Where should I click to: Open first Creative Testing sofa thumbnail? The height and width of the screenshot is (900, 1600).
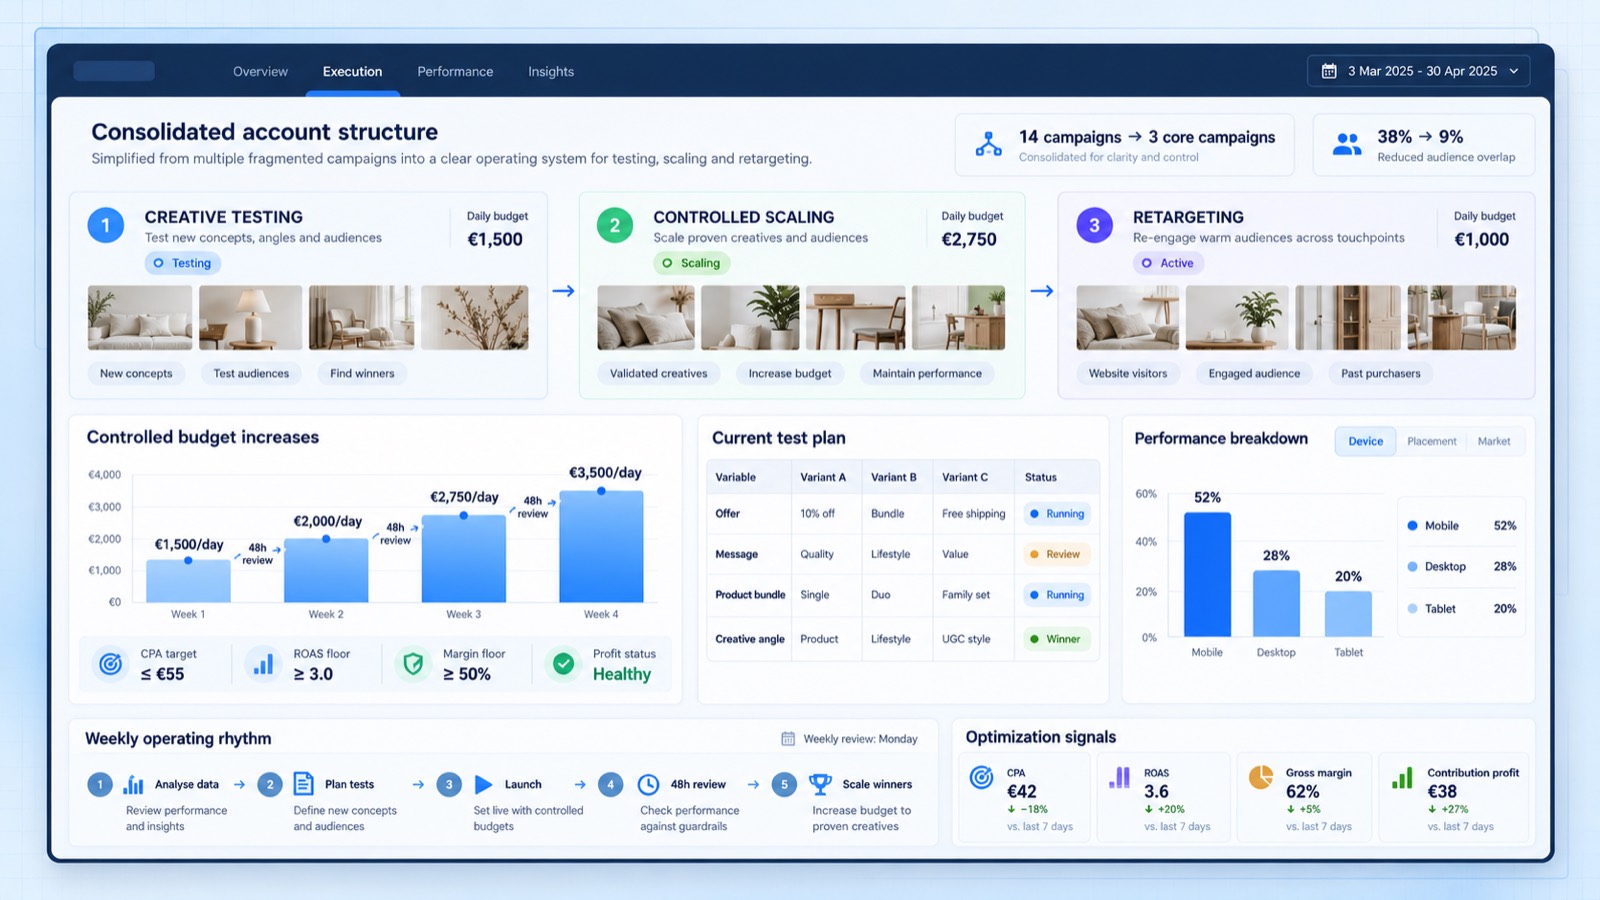tap(140, 317)
